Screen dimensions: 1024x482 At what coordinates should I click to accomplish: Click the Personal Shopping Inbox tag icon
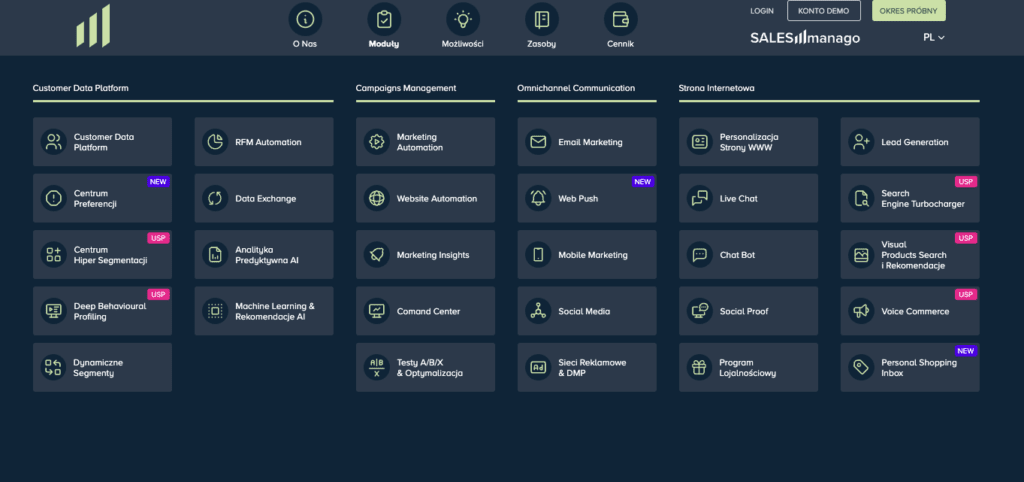[x=861, y=367]
